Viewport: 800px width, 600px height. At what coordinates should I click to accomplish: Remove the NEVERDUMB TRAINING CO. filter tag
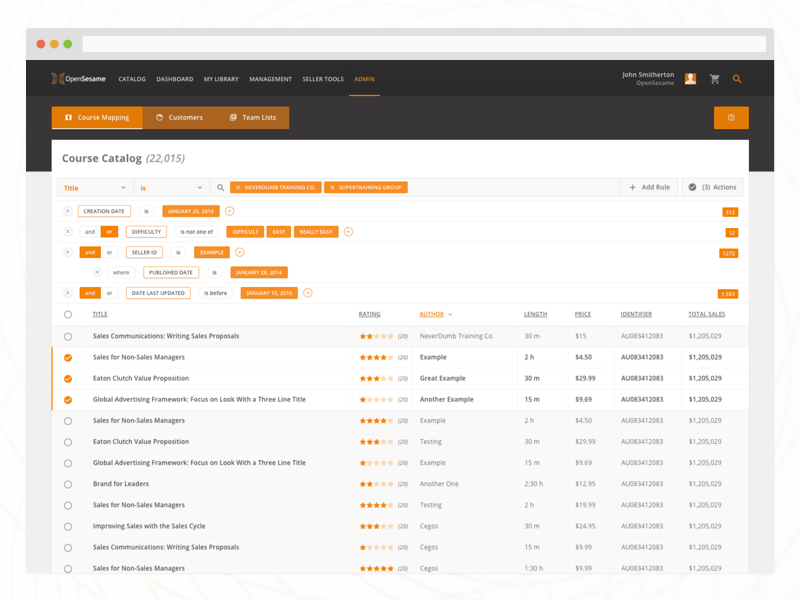tap(237, 187)
